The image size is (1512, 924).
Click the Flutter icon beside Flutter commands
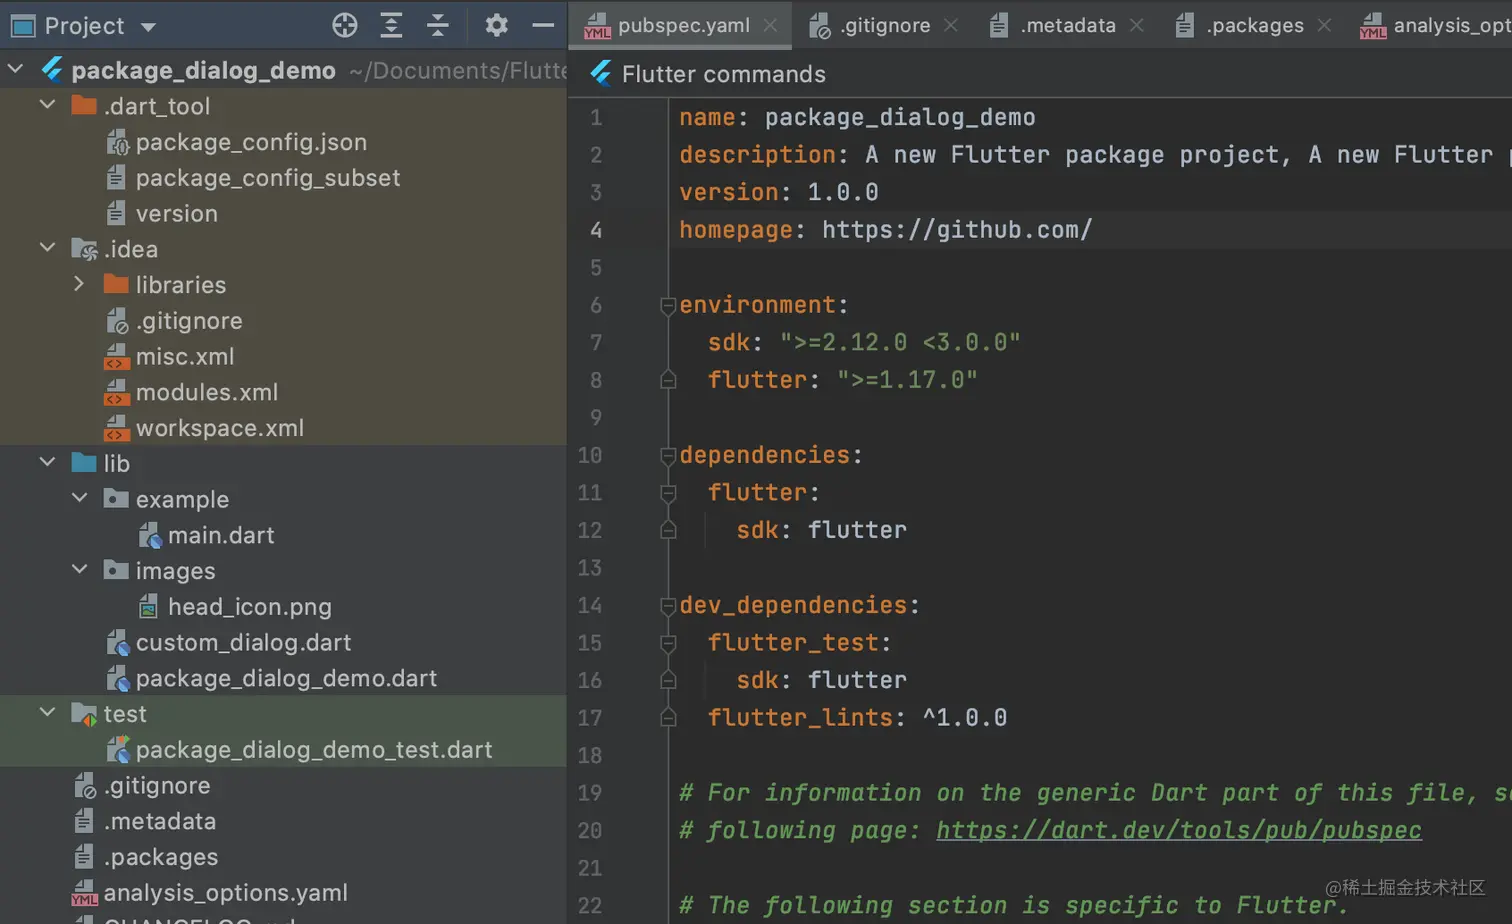coord(601,73)
